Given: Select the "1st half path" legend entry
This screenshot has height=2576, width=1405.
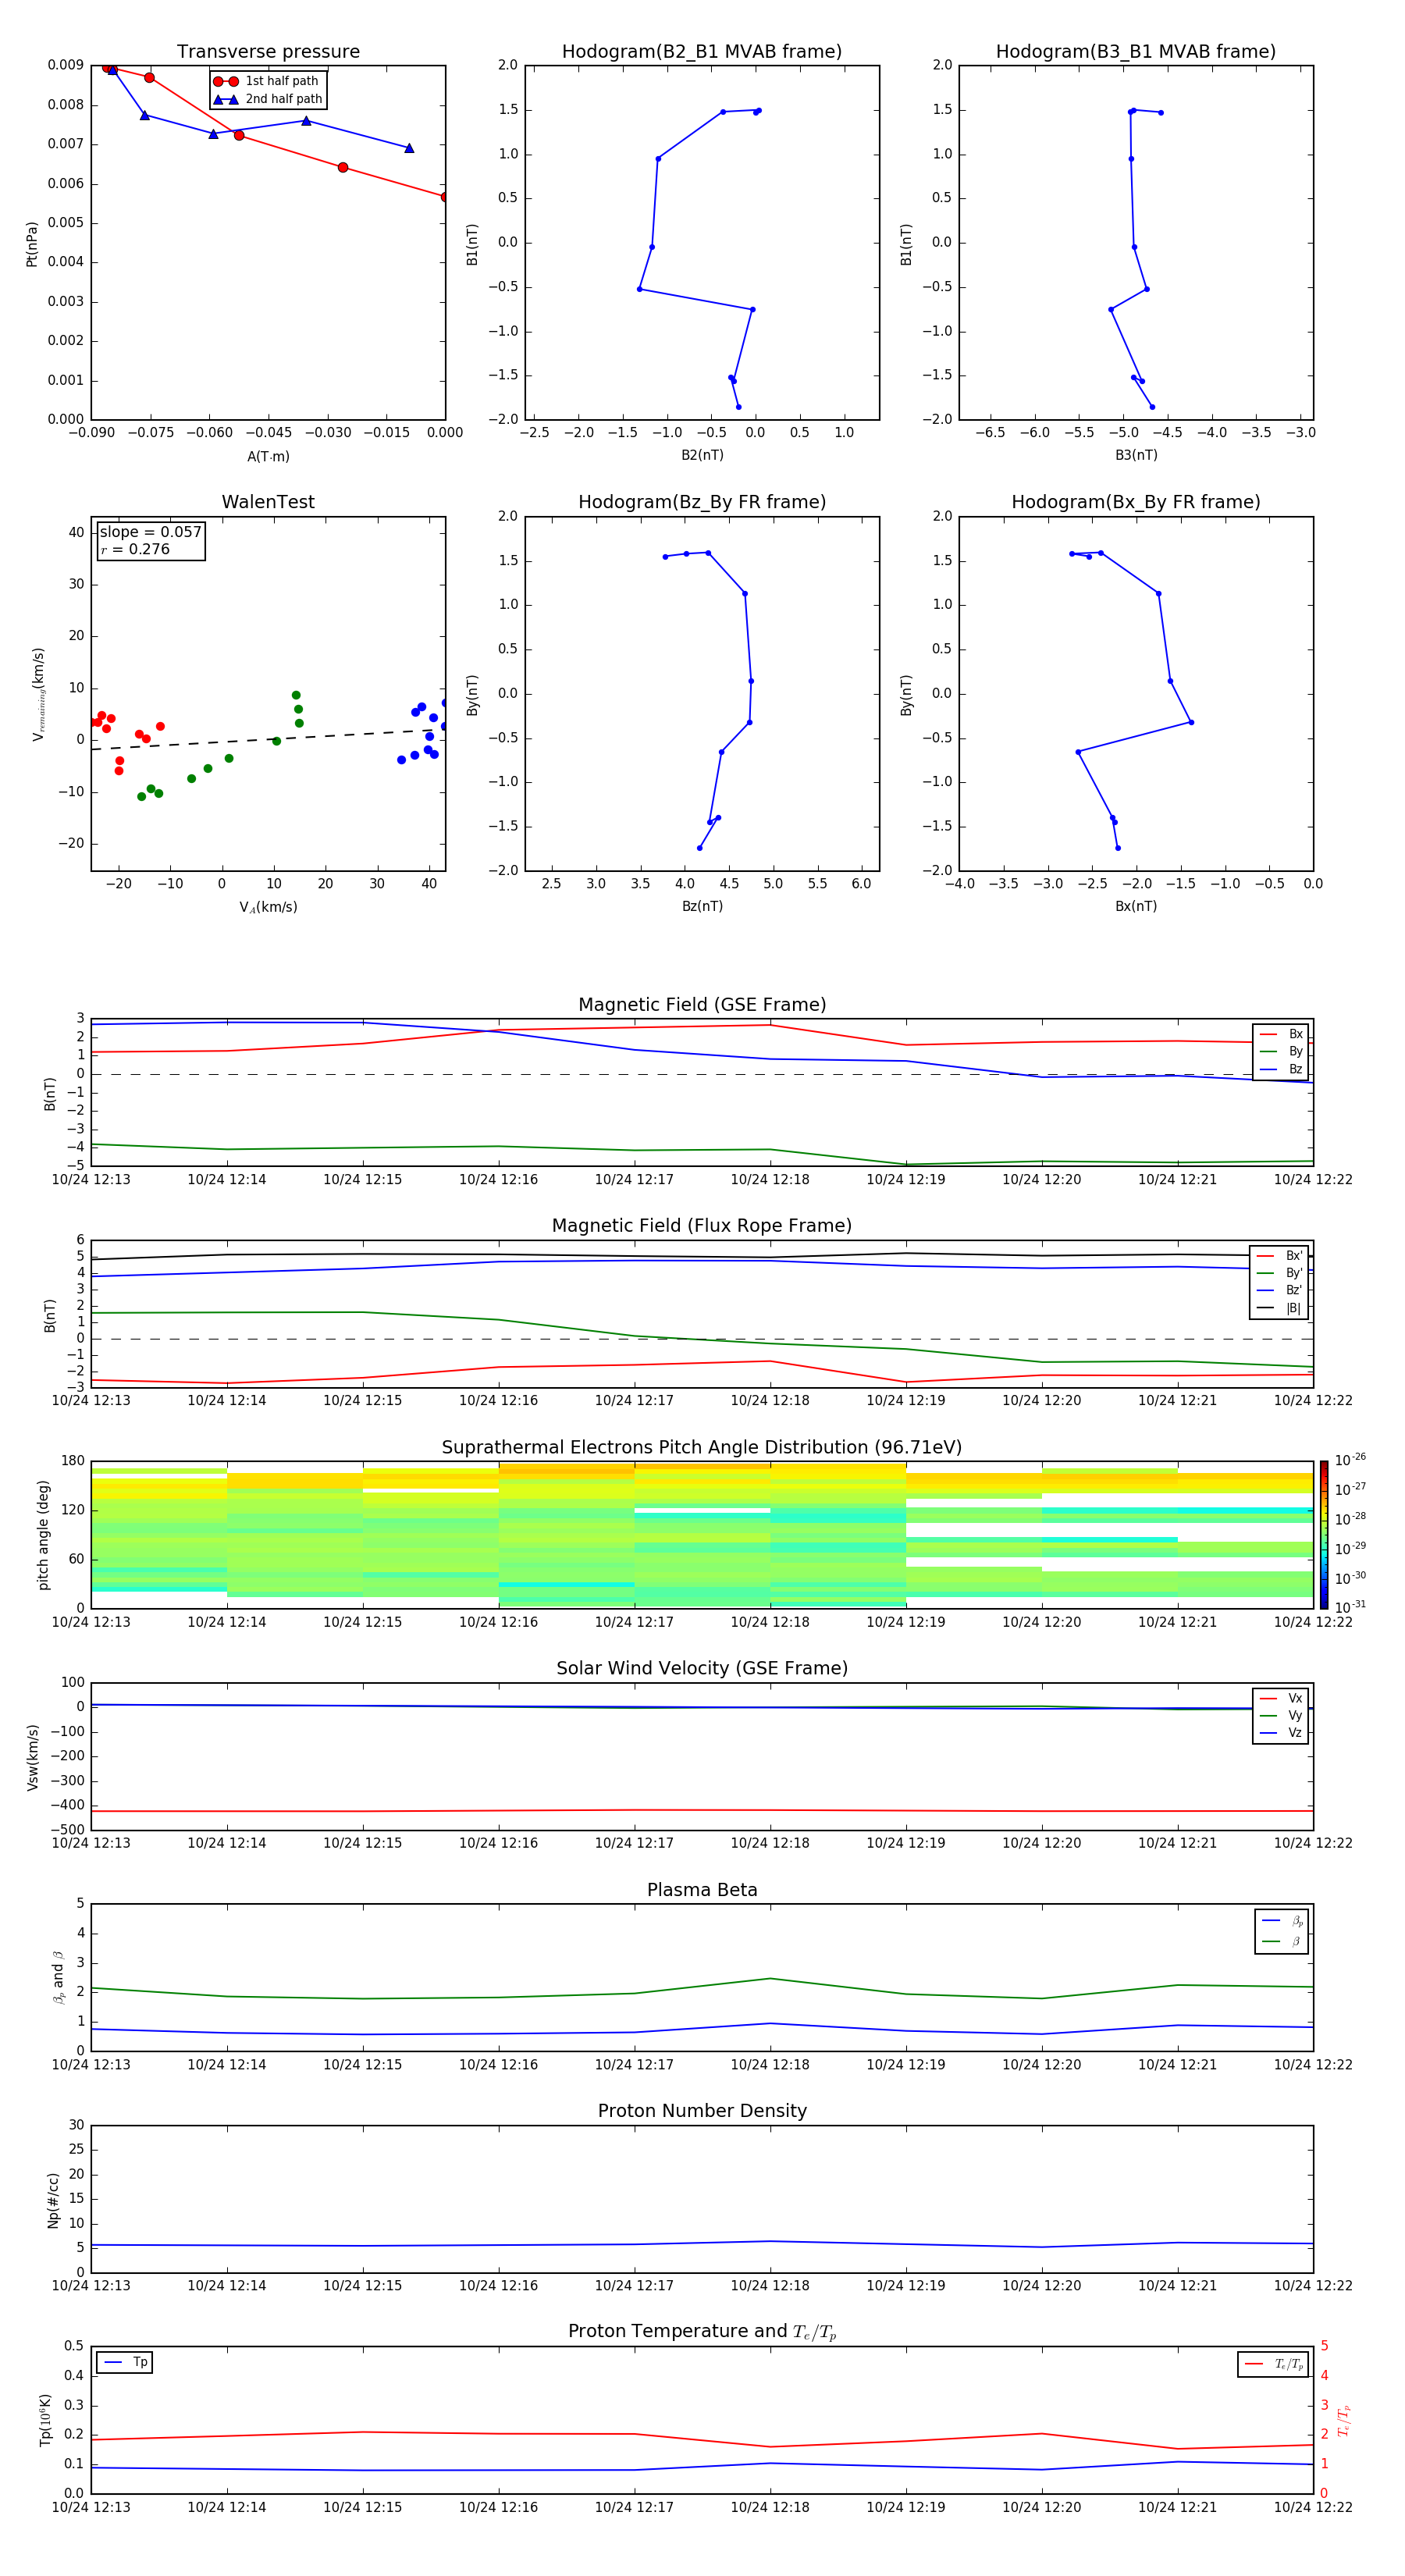Looking at the screenshot, I should (267, 81).
